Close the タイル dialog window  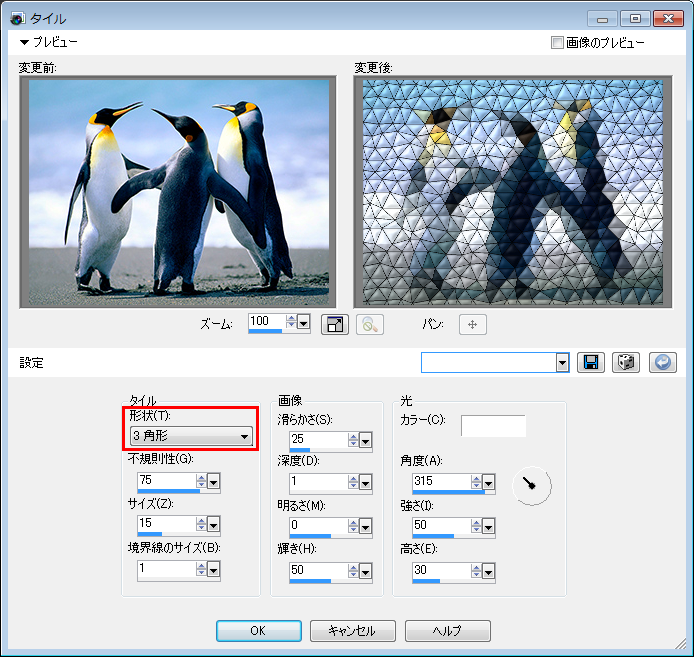tap(668, 19)
